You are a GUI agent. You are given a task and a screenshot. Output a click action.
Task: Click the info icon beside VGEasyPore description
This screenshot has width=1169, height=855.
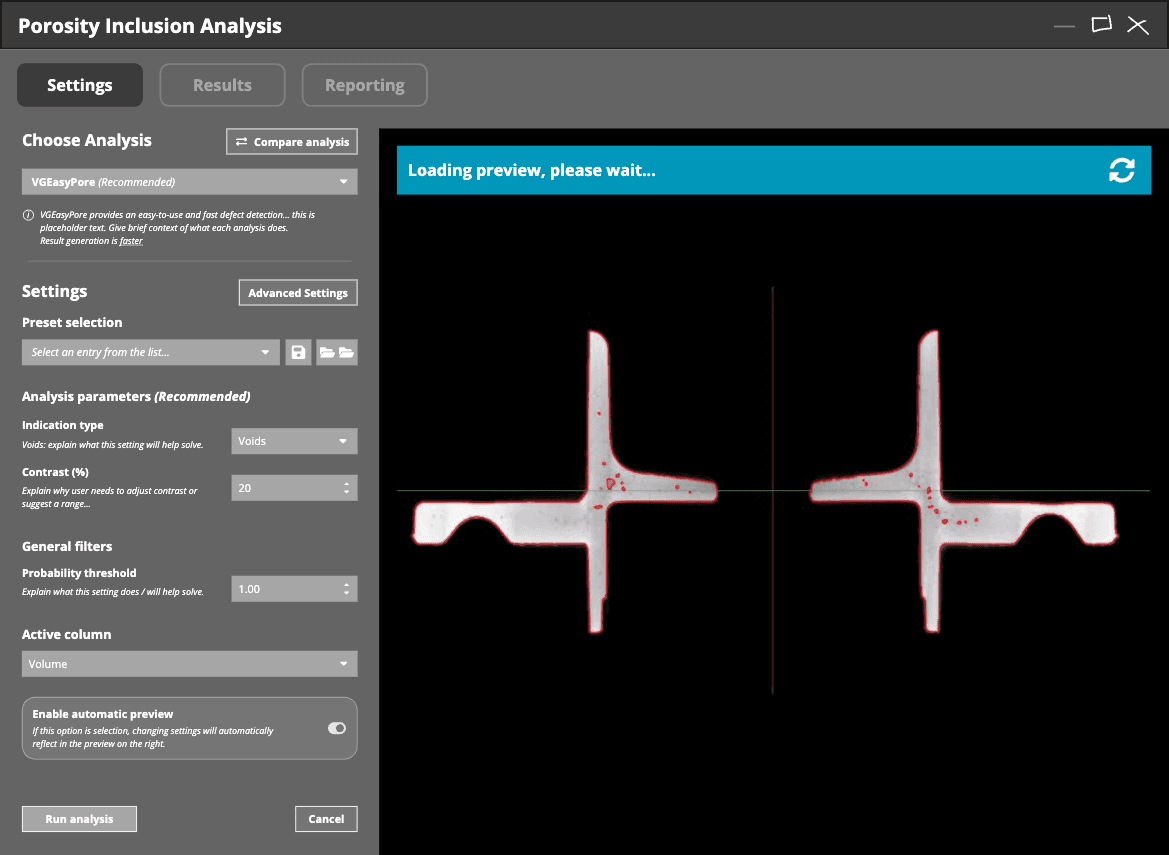pyautogui.click(x=28, y=215)
